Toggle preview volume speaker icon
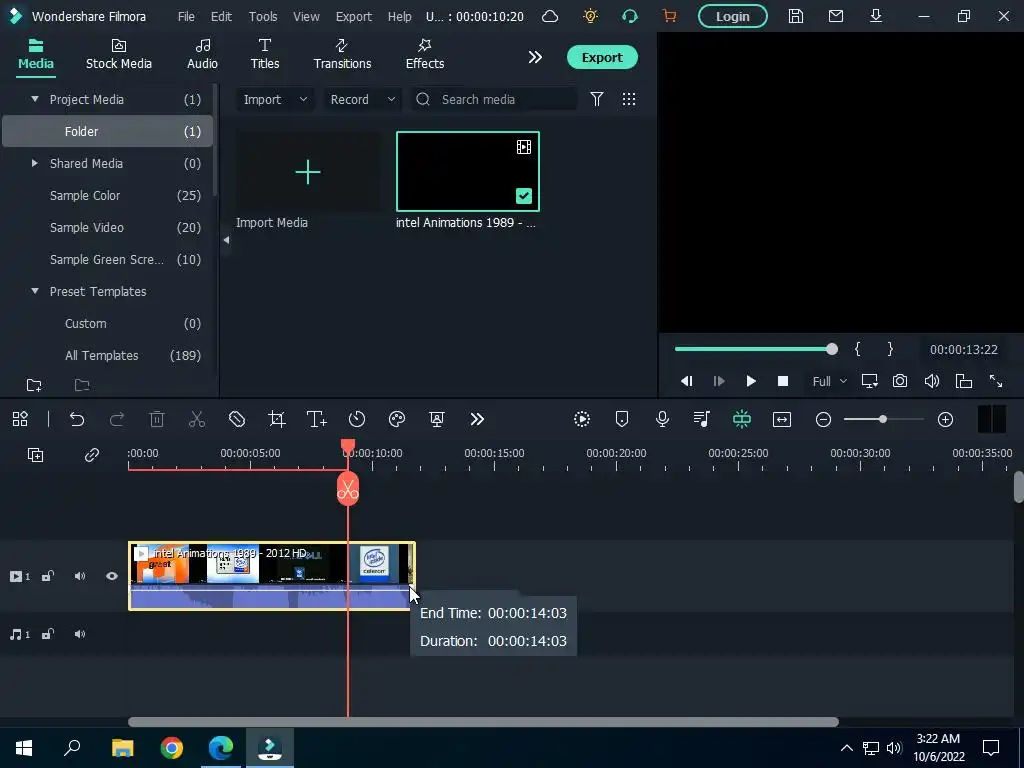The height and width of the screenshot is (768, 1024). click(x=932, y=381)
